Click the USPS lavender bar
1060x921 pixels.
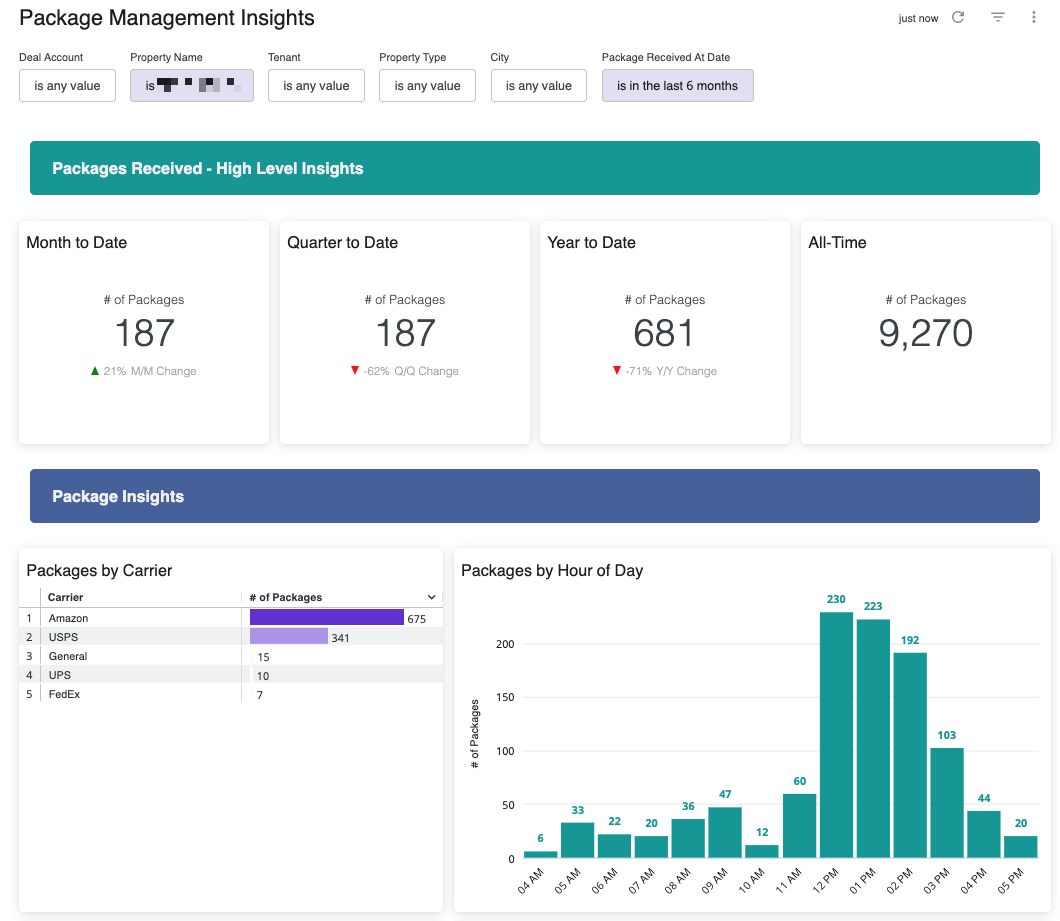(x=289, y=637)
